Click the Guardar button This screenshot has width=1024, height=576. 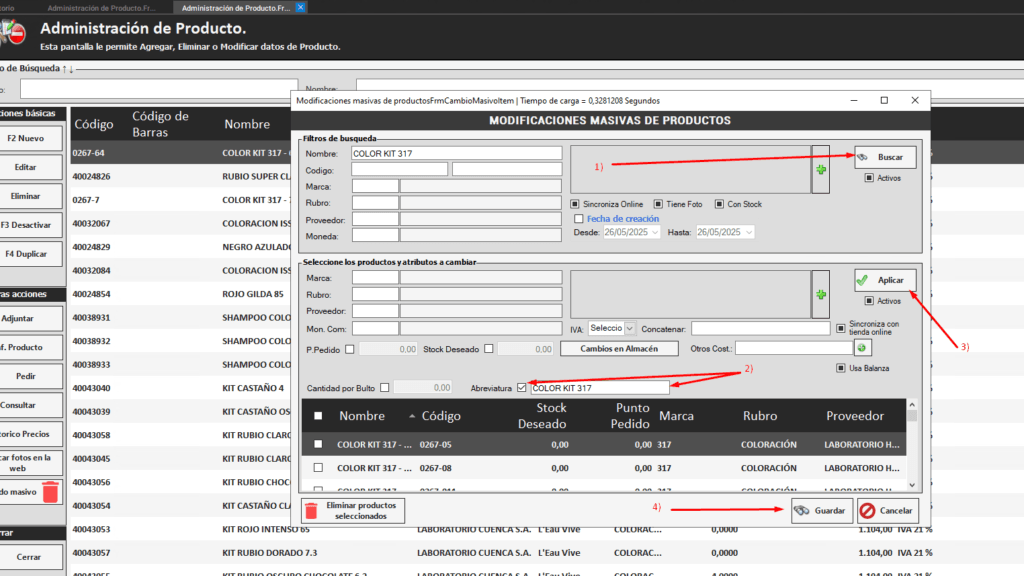coord(822,511)
